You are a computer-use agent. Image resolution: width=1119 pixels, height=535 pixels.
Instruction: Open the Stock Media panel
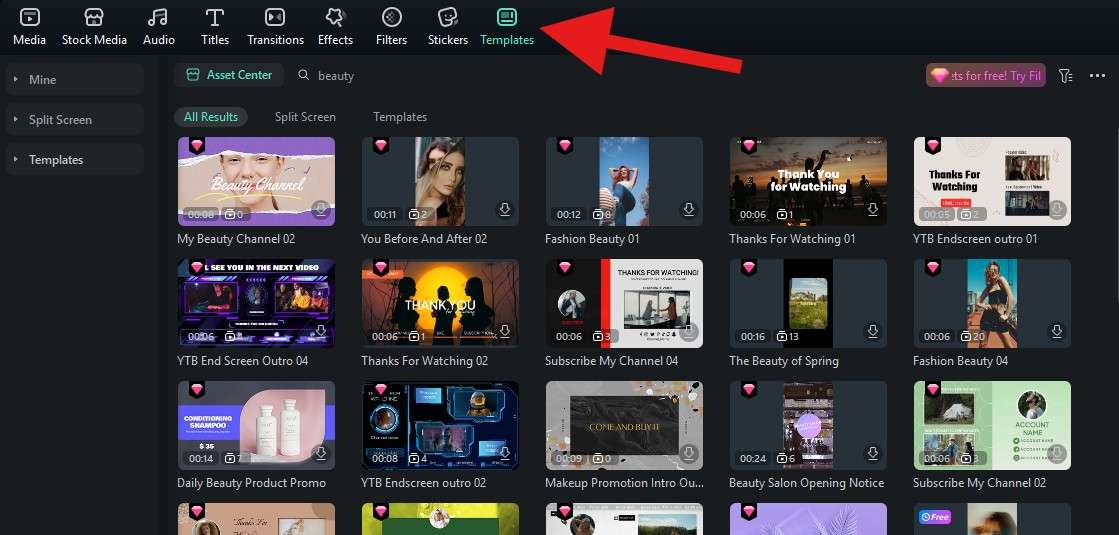point(94,26)
